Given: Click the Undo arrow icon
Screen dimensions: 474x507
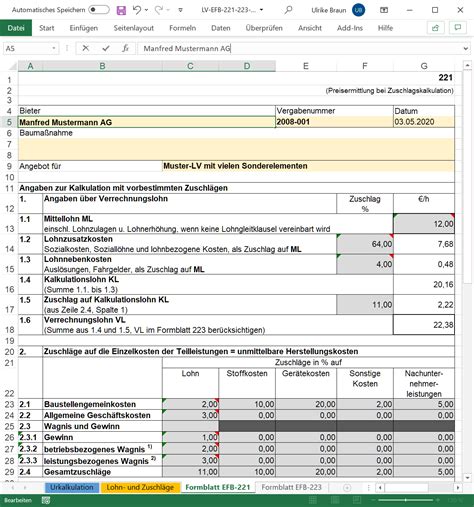Looking at the screenshot, I should (x=137, y=10).
